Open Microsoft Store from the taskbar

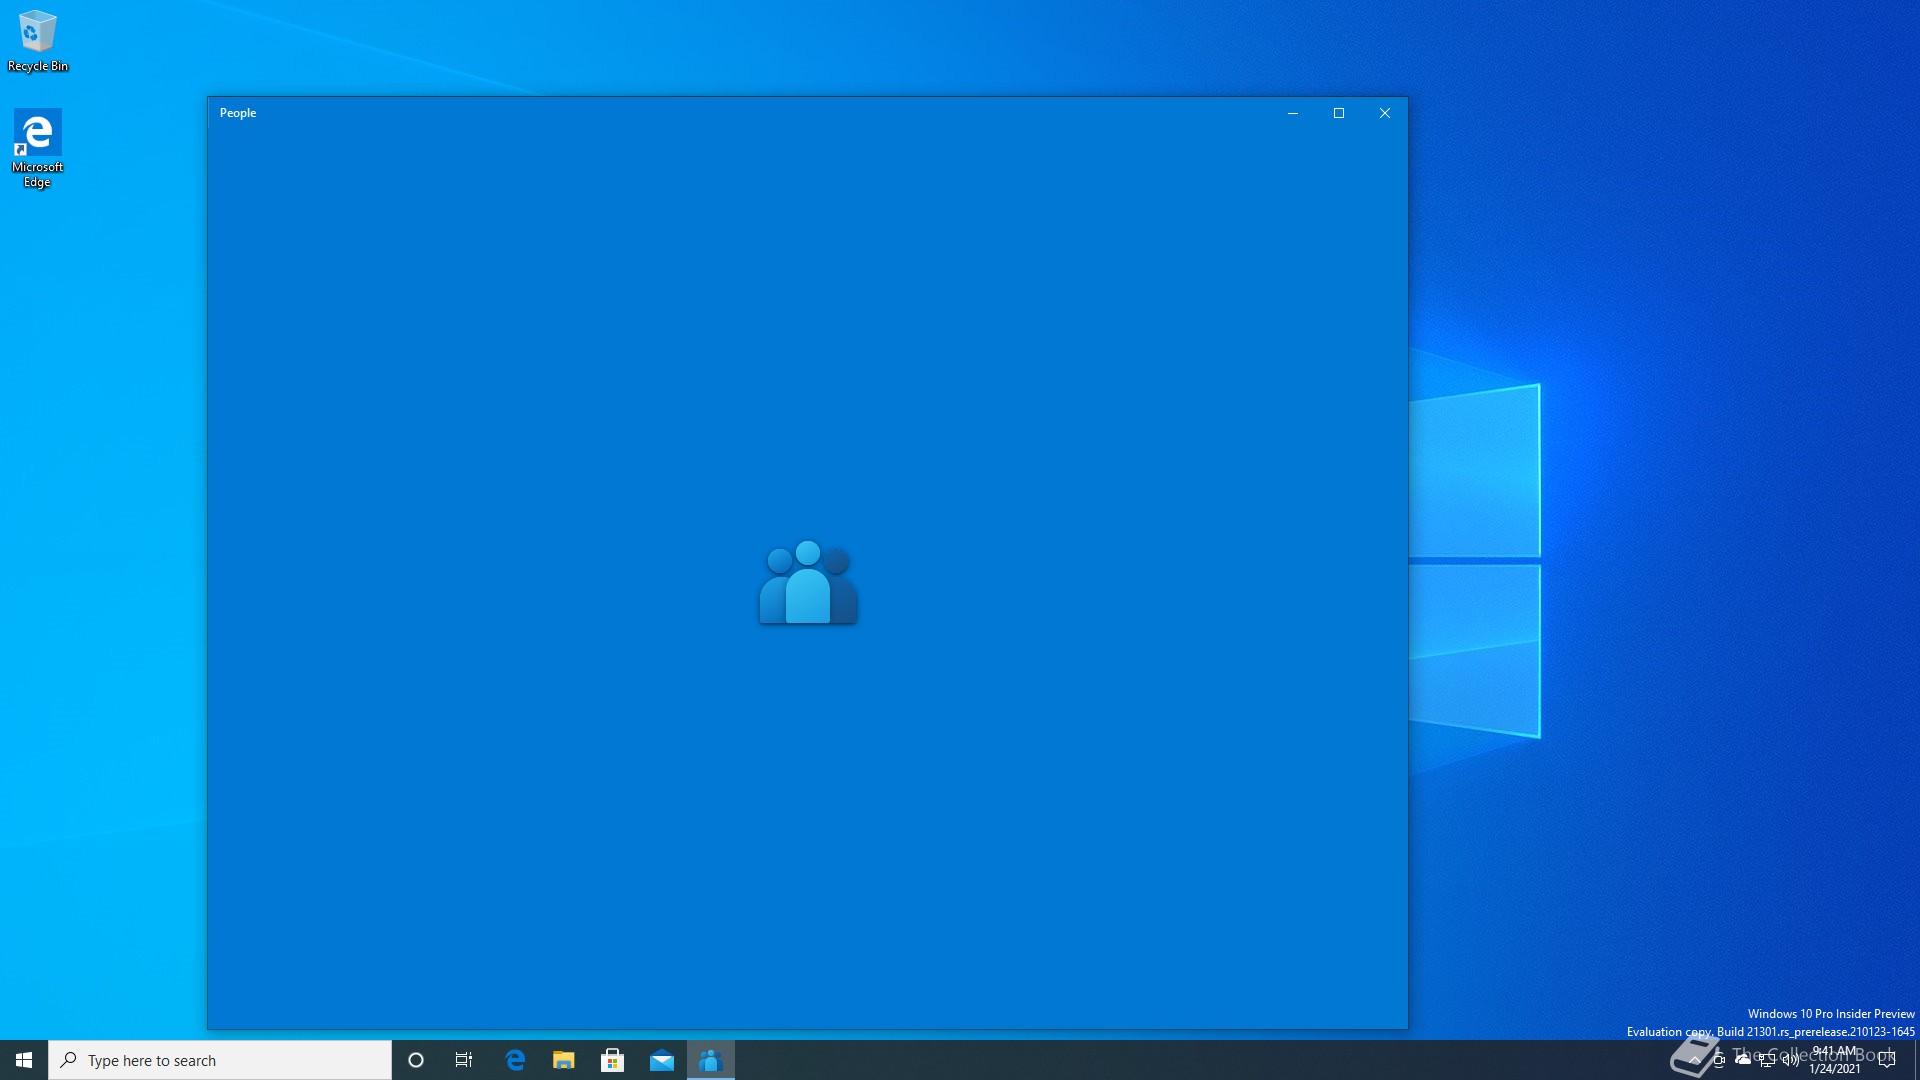tap(613, 1060)
